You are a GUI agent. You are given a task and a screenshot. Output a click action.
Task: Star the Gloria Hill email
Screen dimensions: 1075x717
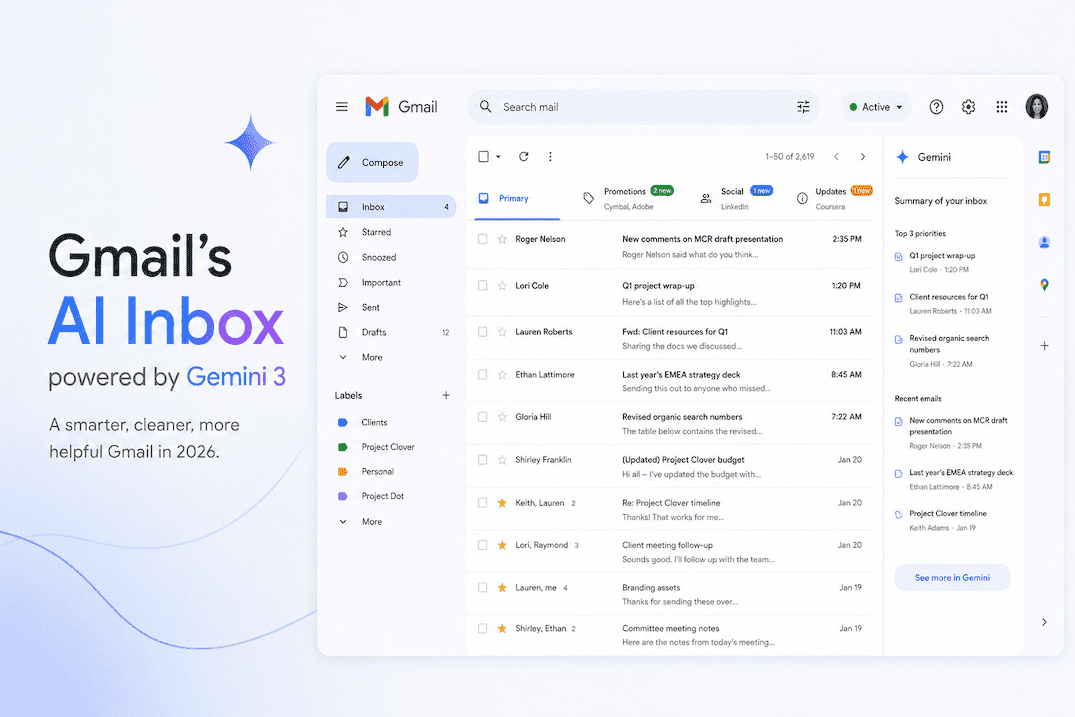tap(502, 417)
